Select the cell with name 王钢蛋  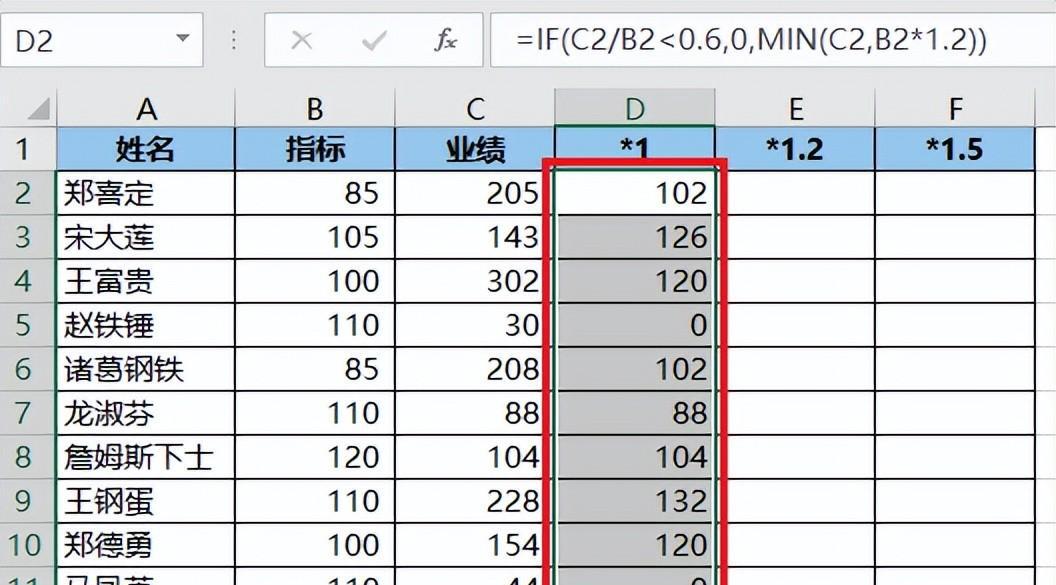(146, 501)
